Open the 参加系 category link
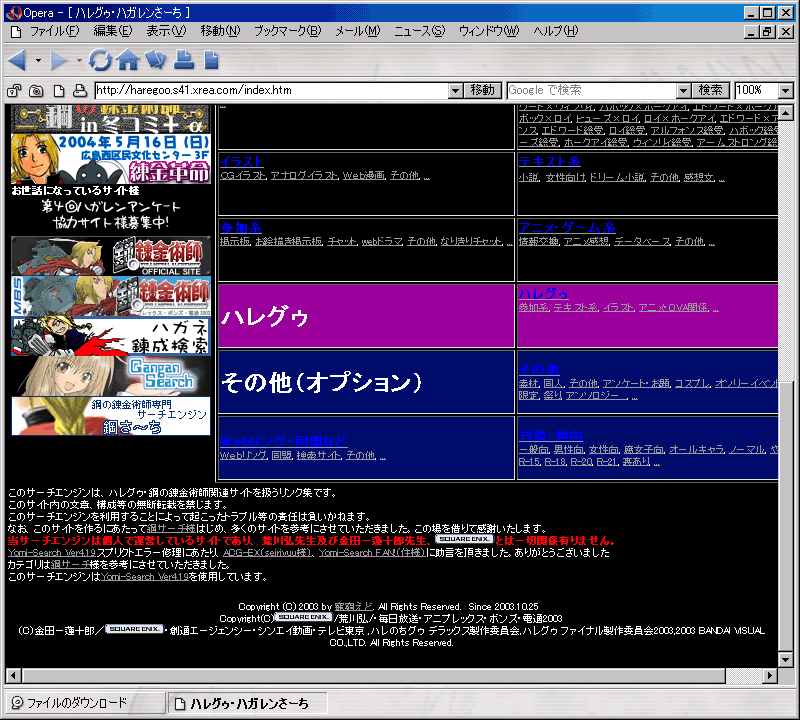This screenshot has width=800, height=720. point(241,228)
